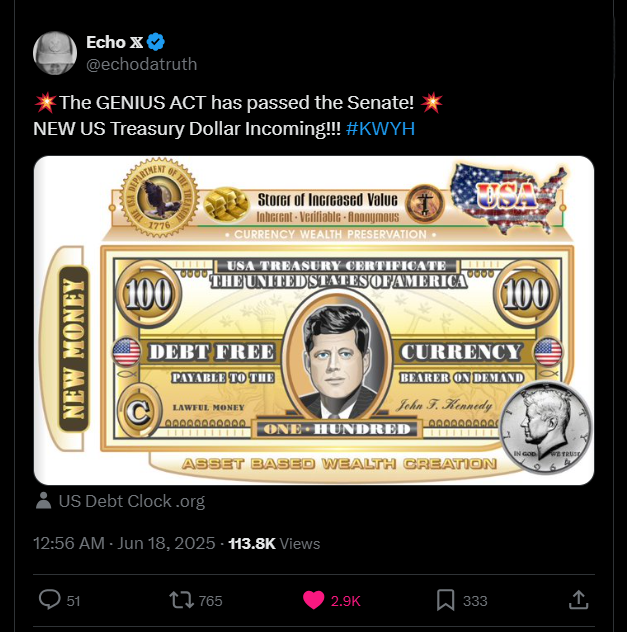Click the 333 bookmarks count
This screenshot has height=632, width=627.
coord(475,601)
